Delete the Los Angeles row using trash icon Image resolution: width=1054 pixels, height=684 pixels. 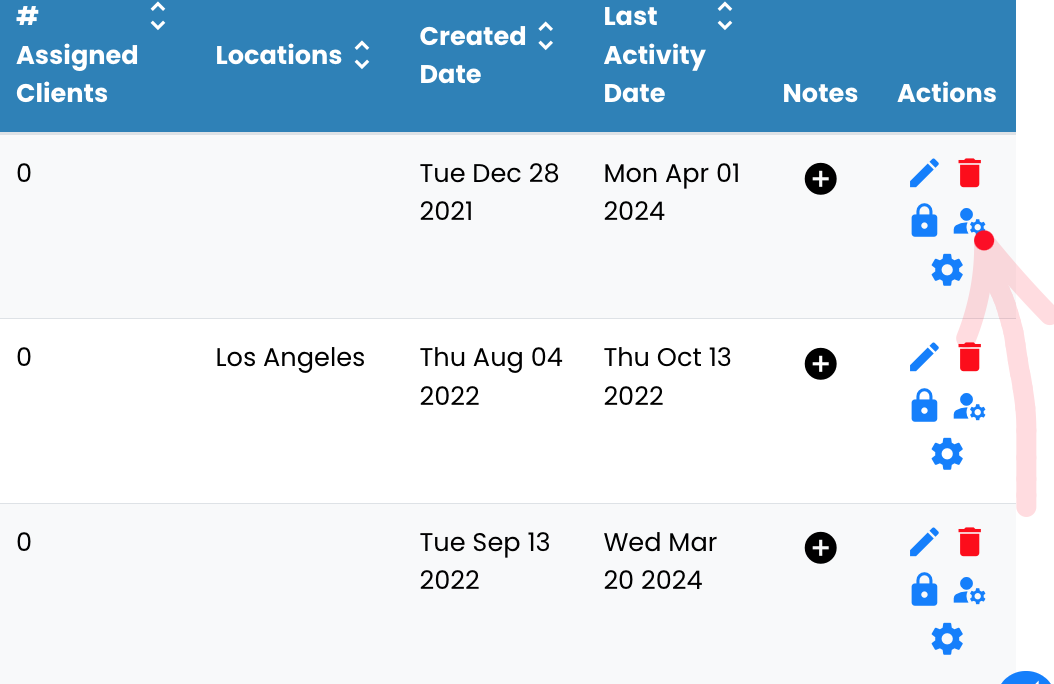click(x=969, y=357)
